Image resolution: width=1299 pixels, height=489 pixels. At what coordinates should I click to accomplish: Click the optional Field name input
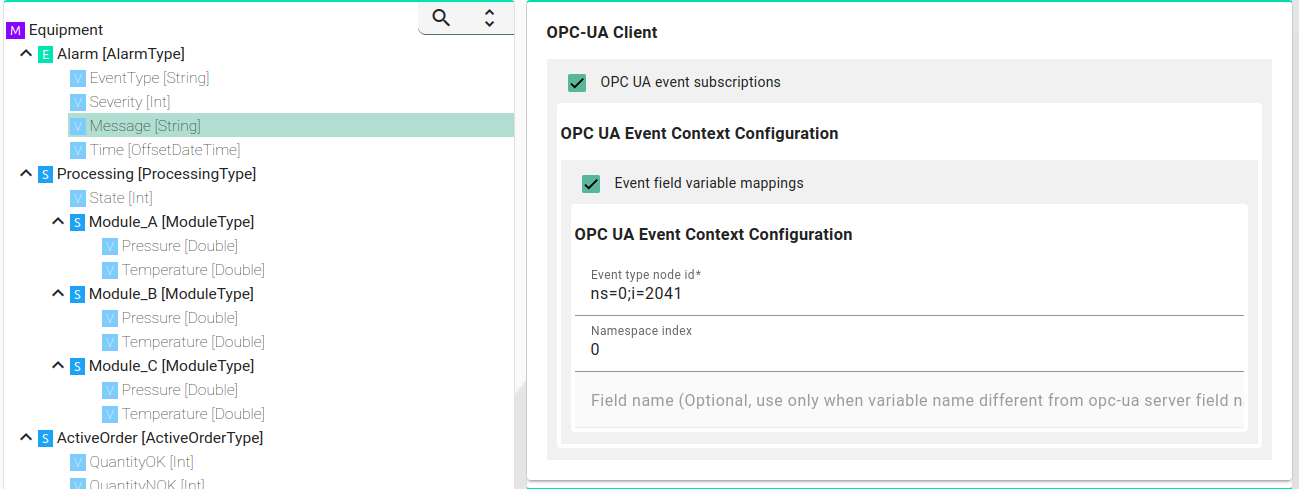(909, 400)
